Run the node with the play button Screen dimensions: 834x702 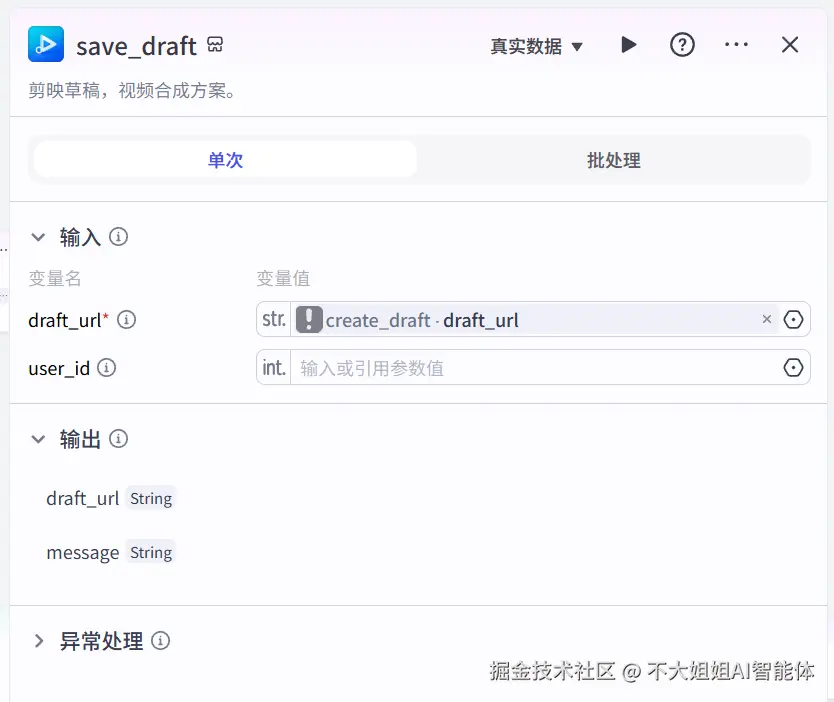coord(629,45)
